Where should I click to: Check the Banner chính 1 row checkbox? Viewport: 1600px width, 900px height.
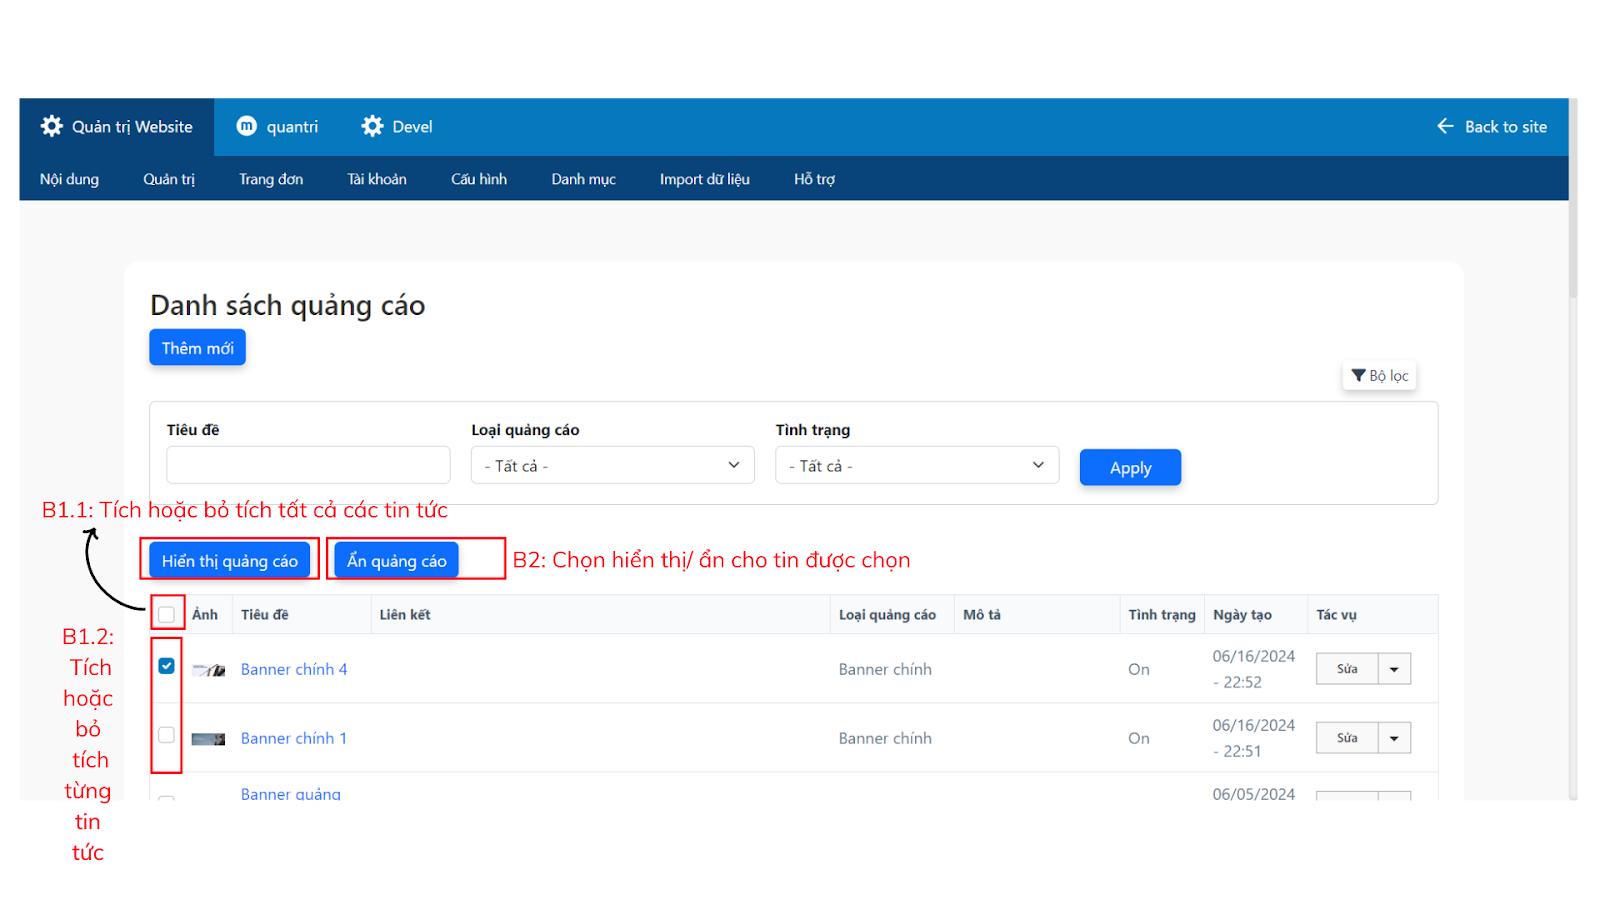click(167, 735)
